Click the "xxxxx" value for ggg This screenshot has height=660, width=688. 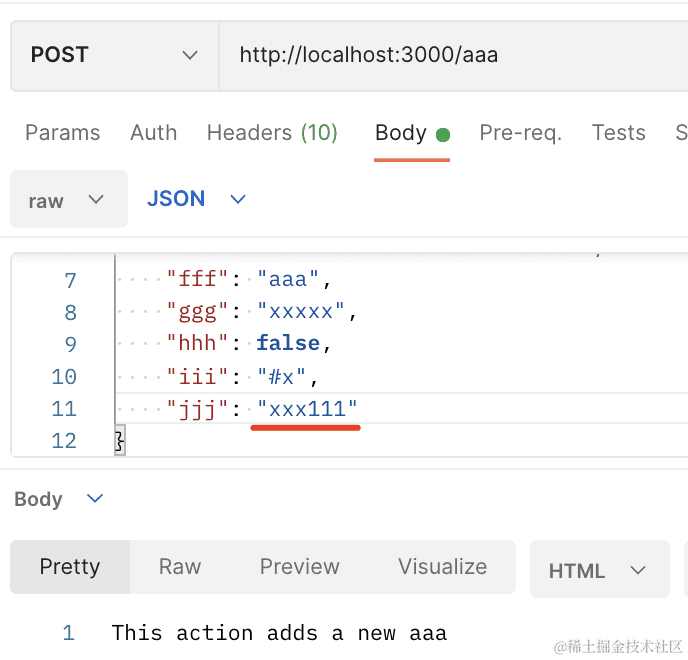coord(301,313)
